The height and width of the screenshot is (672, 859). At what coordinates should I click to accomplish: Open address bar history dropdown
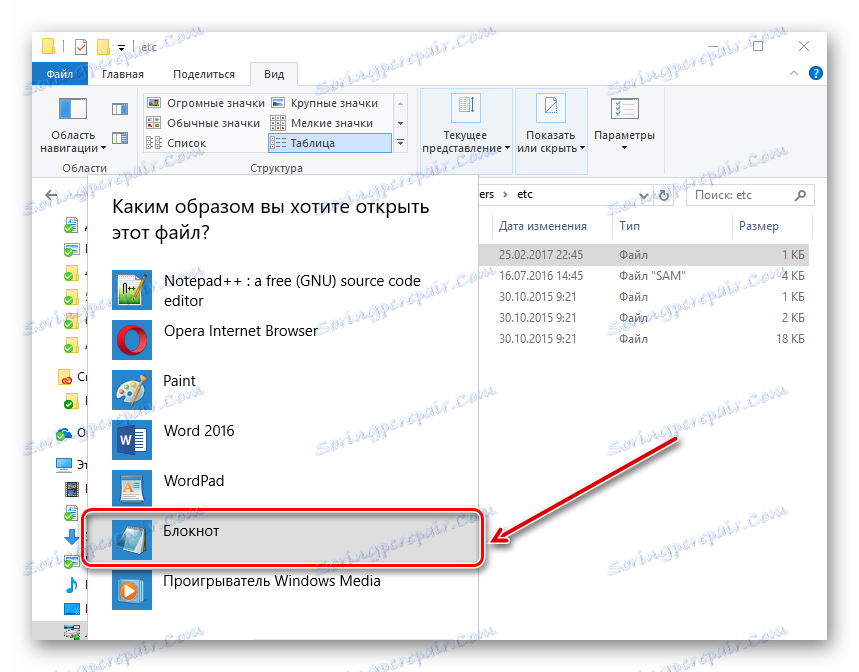tap(644, 195)
